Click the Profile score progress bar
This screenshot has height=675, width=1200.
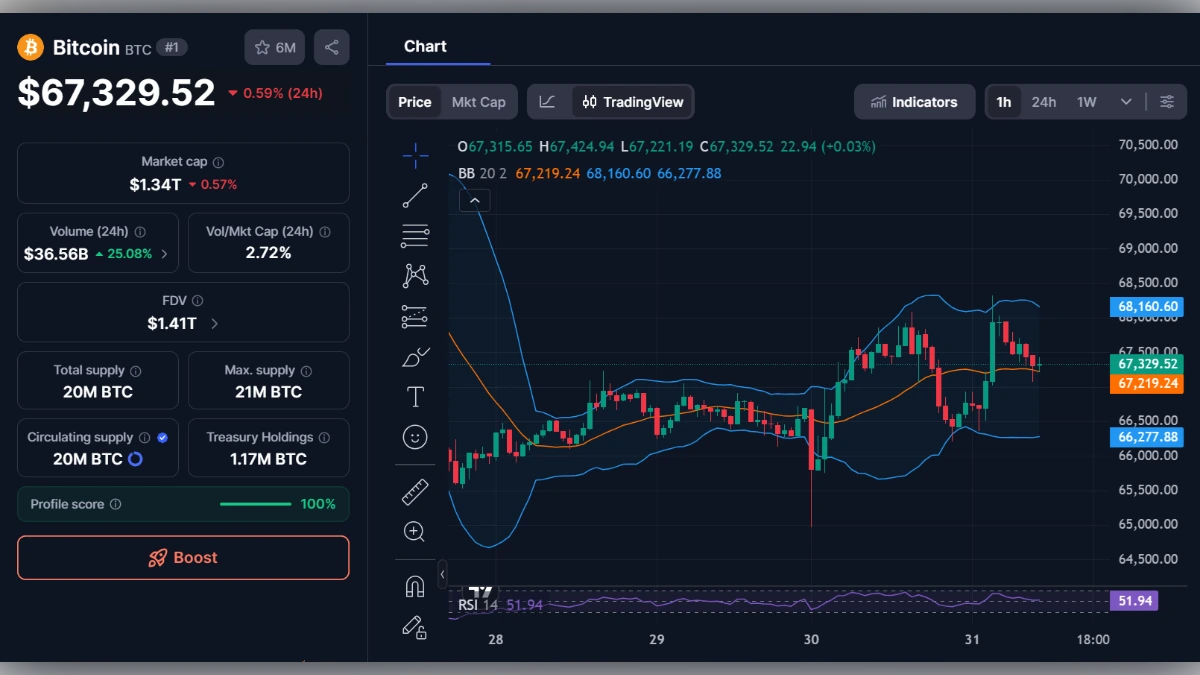pos(255,504)
